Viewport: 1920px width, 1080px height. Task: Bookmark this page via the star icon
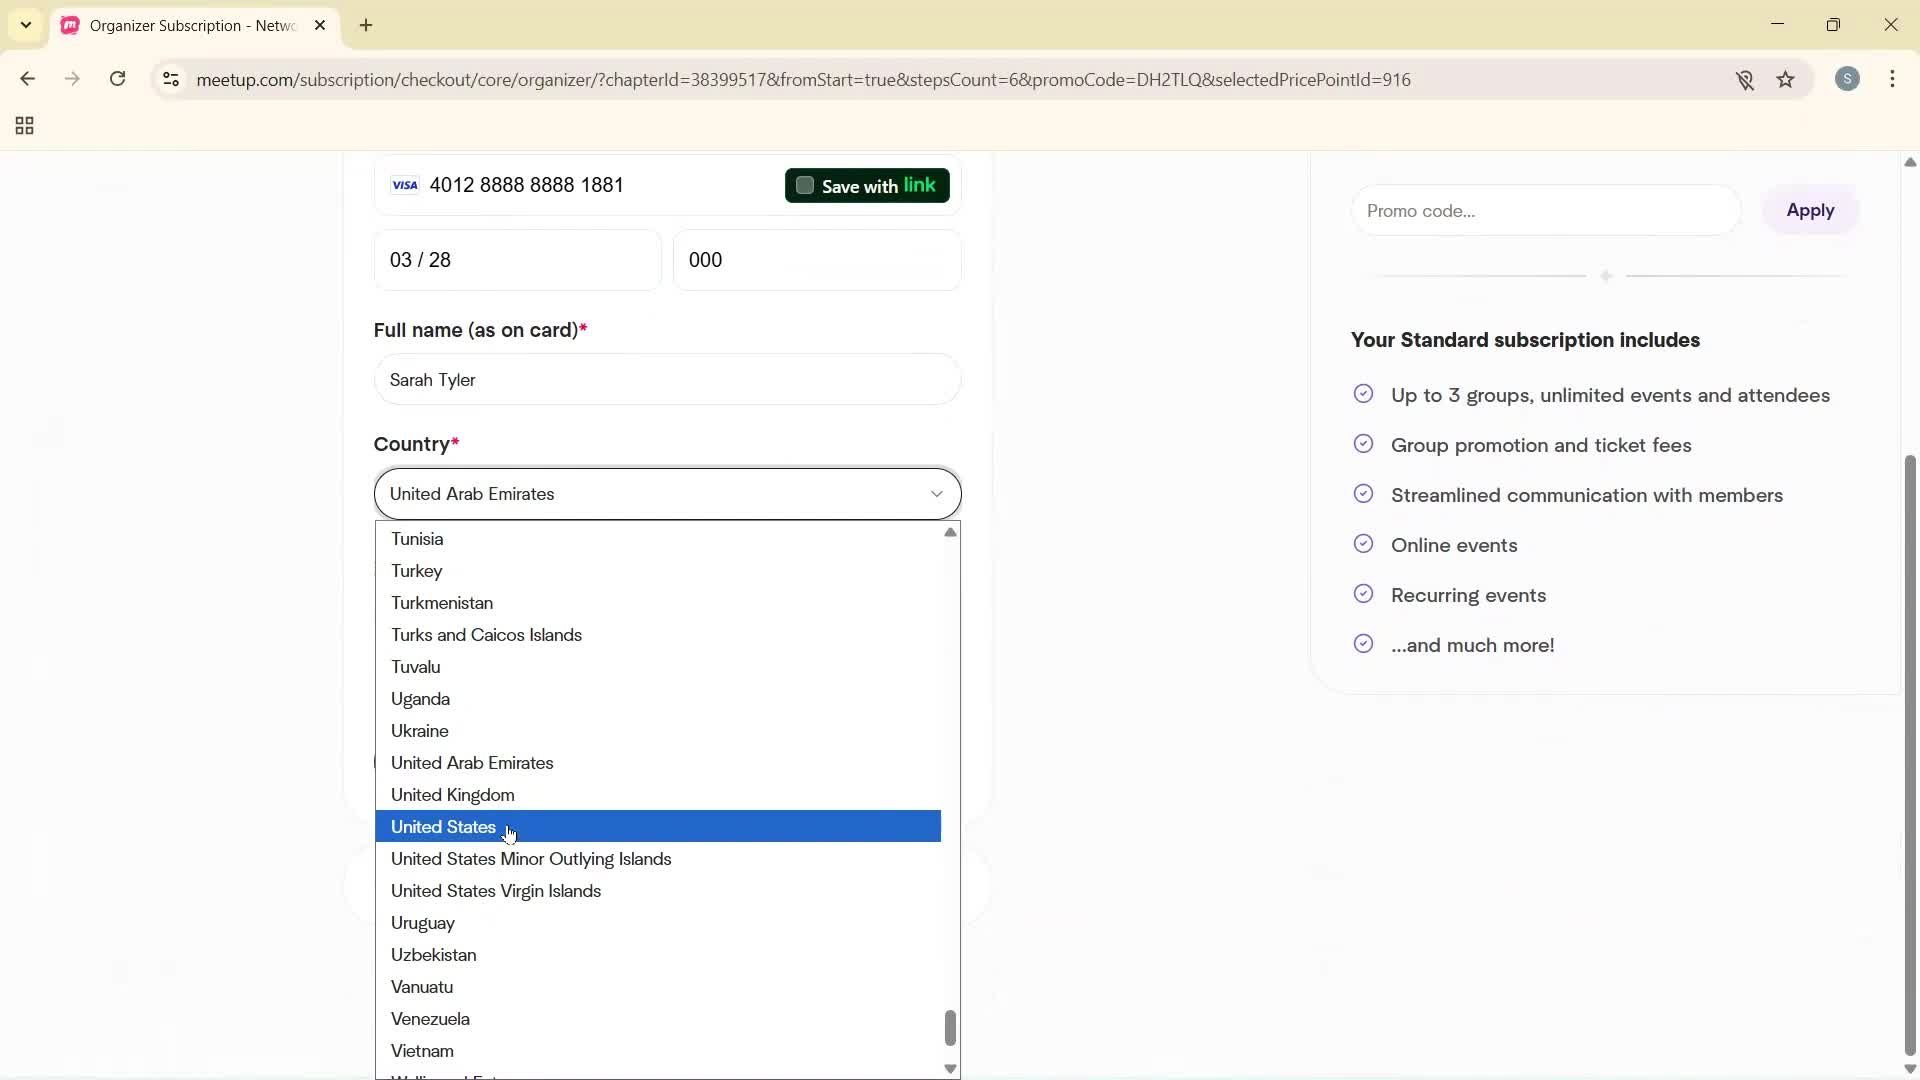pyautogui.click(x=1786, y=80)
